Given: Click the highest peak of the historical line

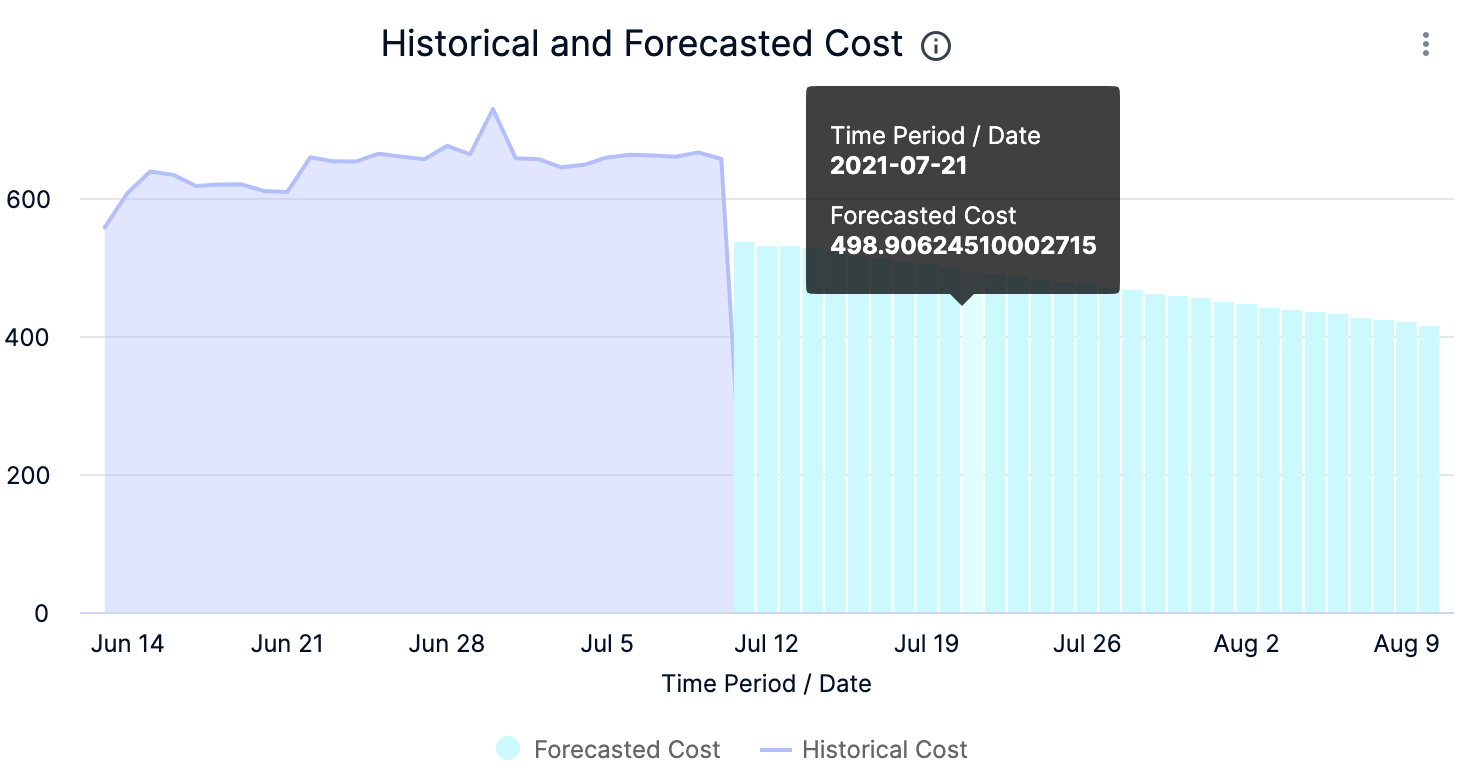Looking at the screenshot, I should (x=493, y=109).
